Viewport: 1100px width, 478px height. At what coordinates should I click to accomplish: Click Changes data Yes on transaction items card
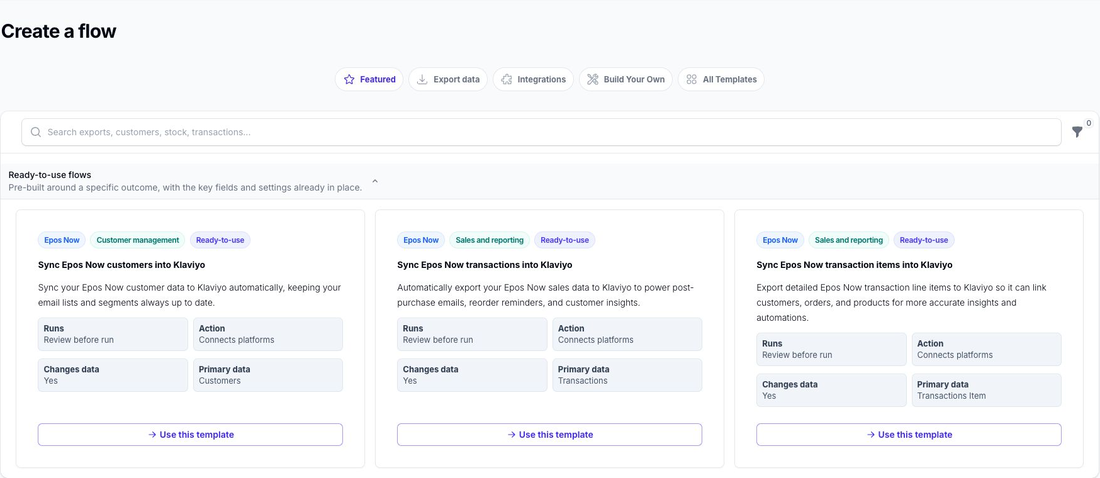[x=831, y=390]
